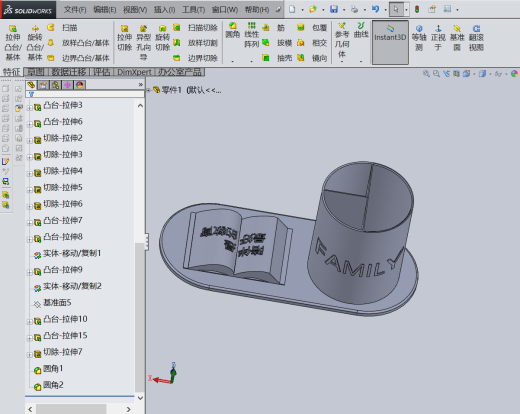Click the Extruded Cut (拉伸切除) tool

(x=124, y=38)
